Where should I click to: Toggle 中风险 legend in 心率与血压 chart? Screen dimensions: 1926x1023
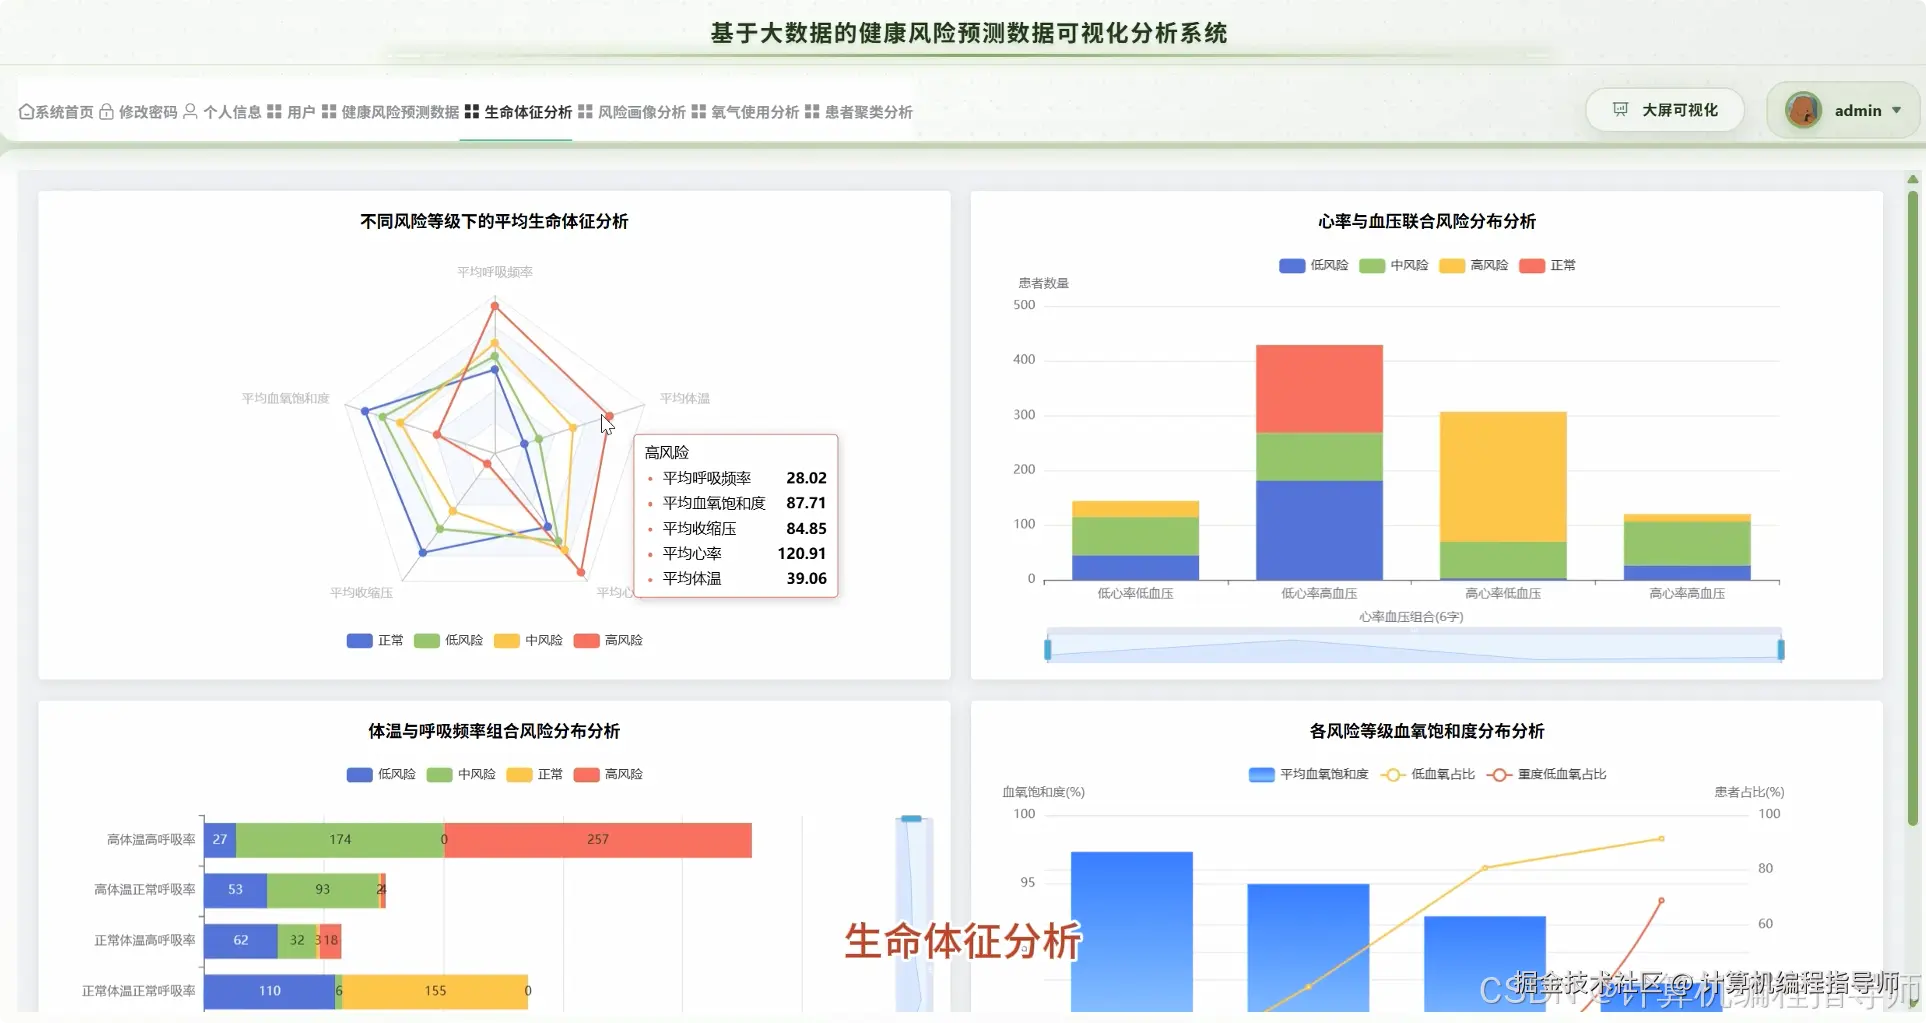[x=1394, y=265]
